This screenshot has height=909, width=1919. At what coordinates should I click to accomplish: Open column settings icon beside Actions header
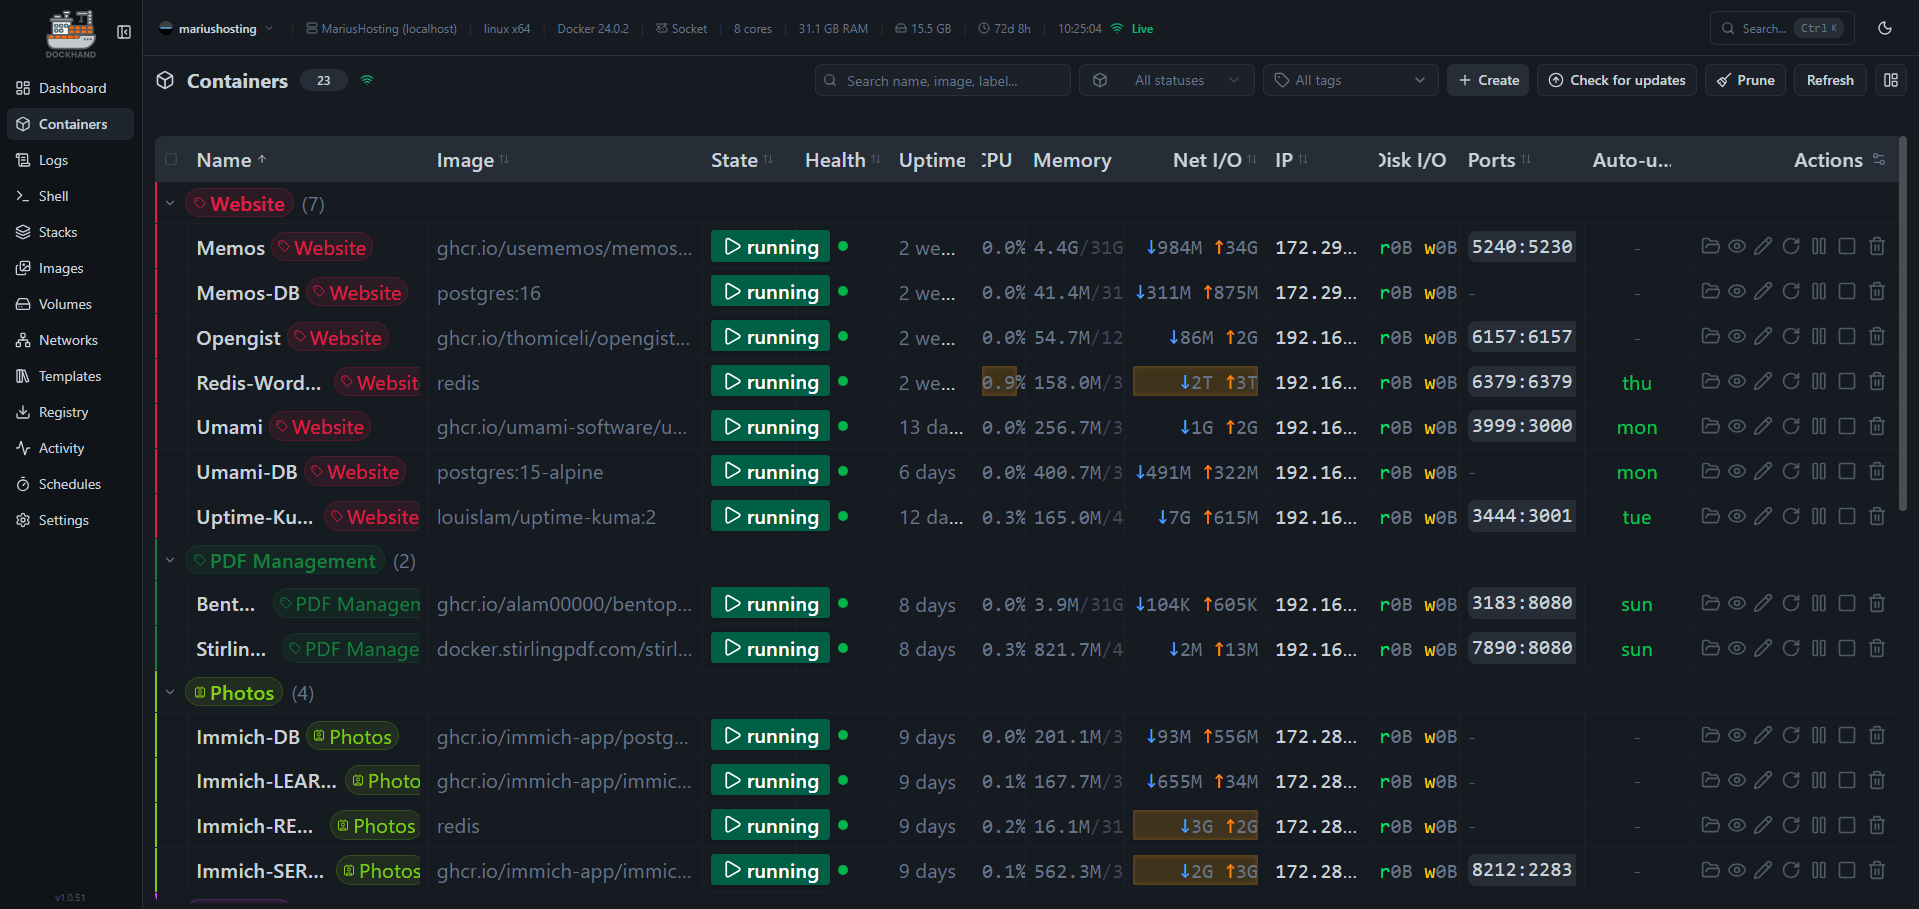coord(1879,159)
